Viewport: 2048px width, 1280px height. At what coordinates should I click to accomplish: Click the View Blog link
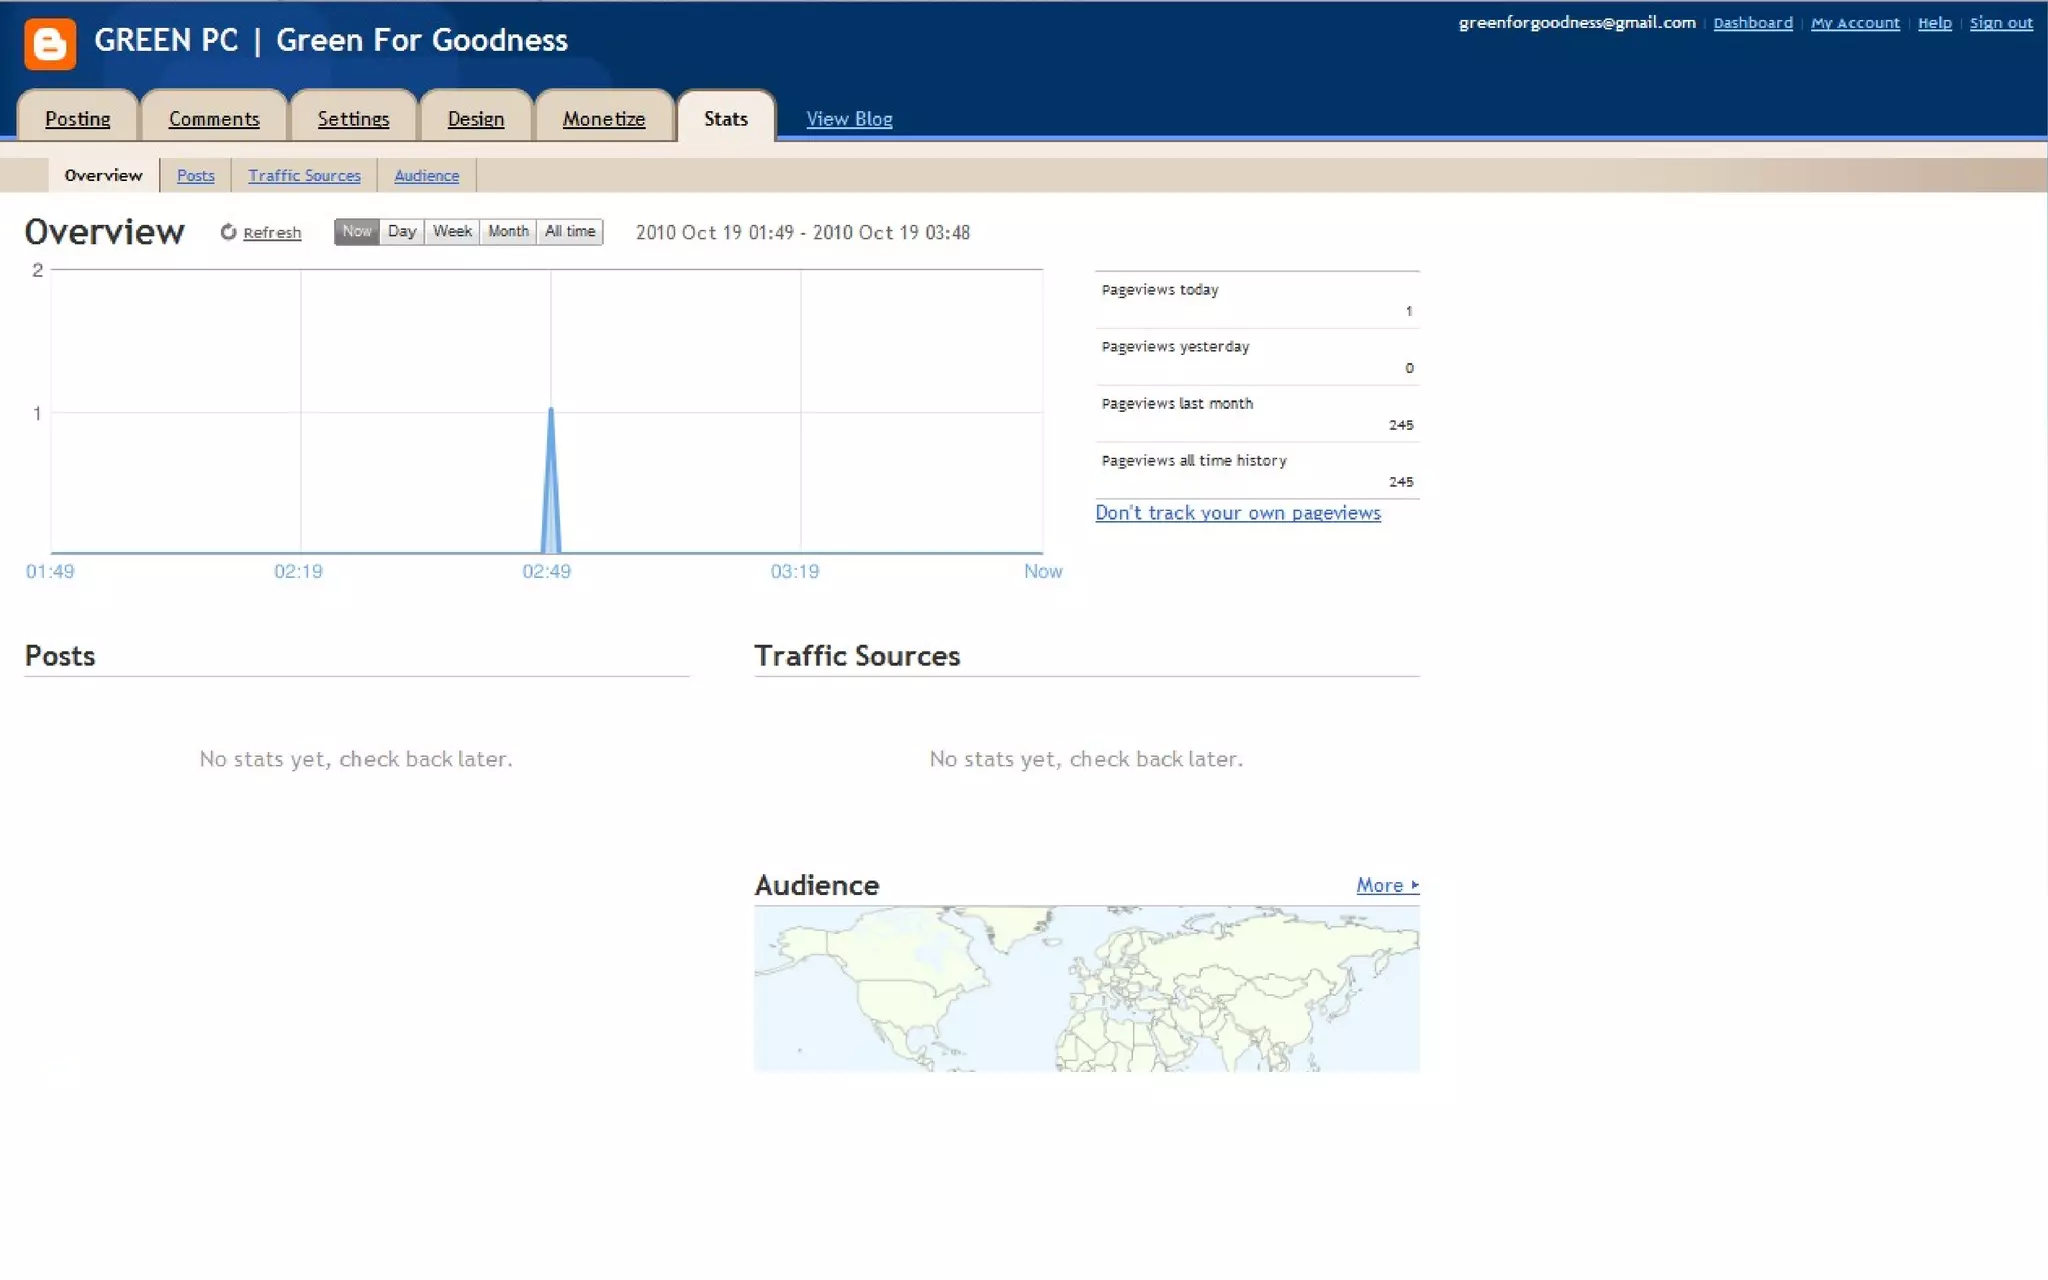849,119
